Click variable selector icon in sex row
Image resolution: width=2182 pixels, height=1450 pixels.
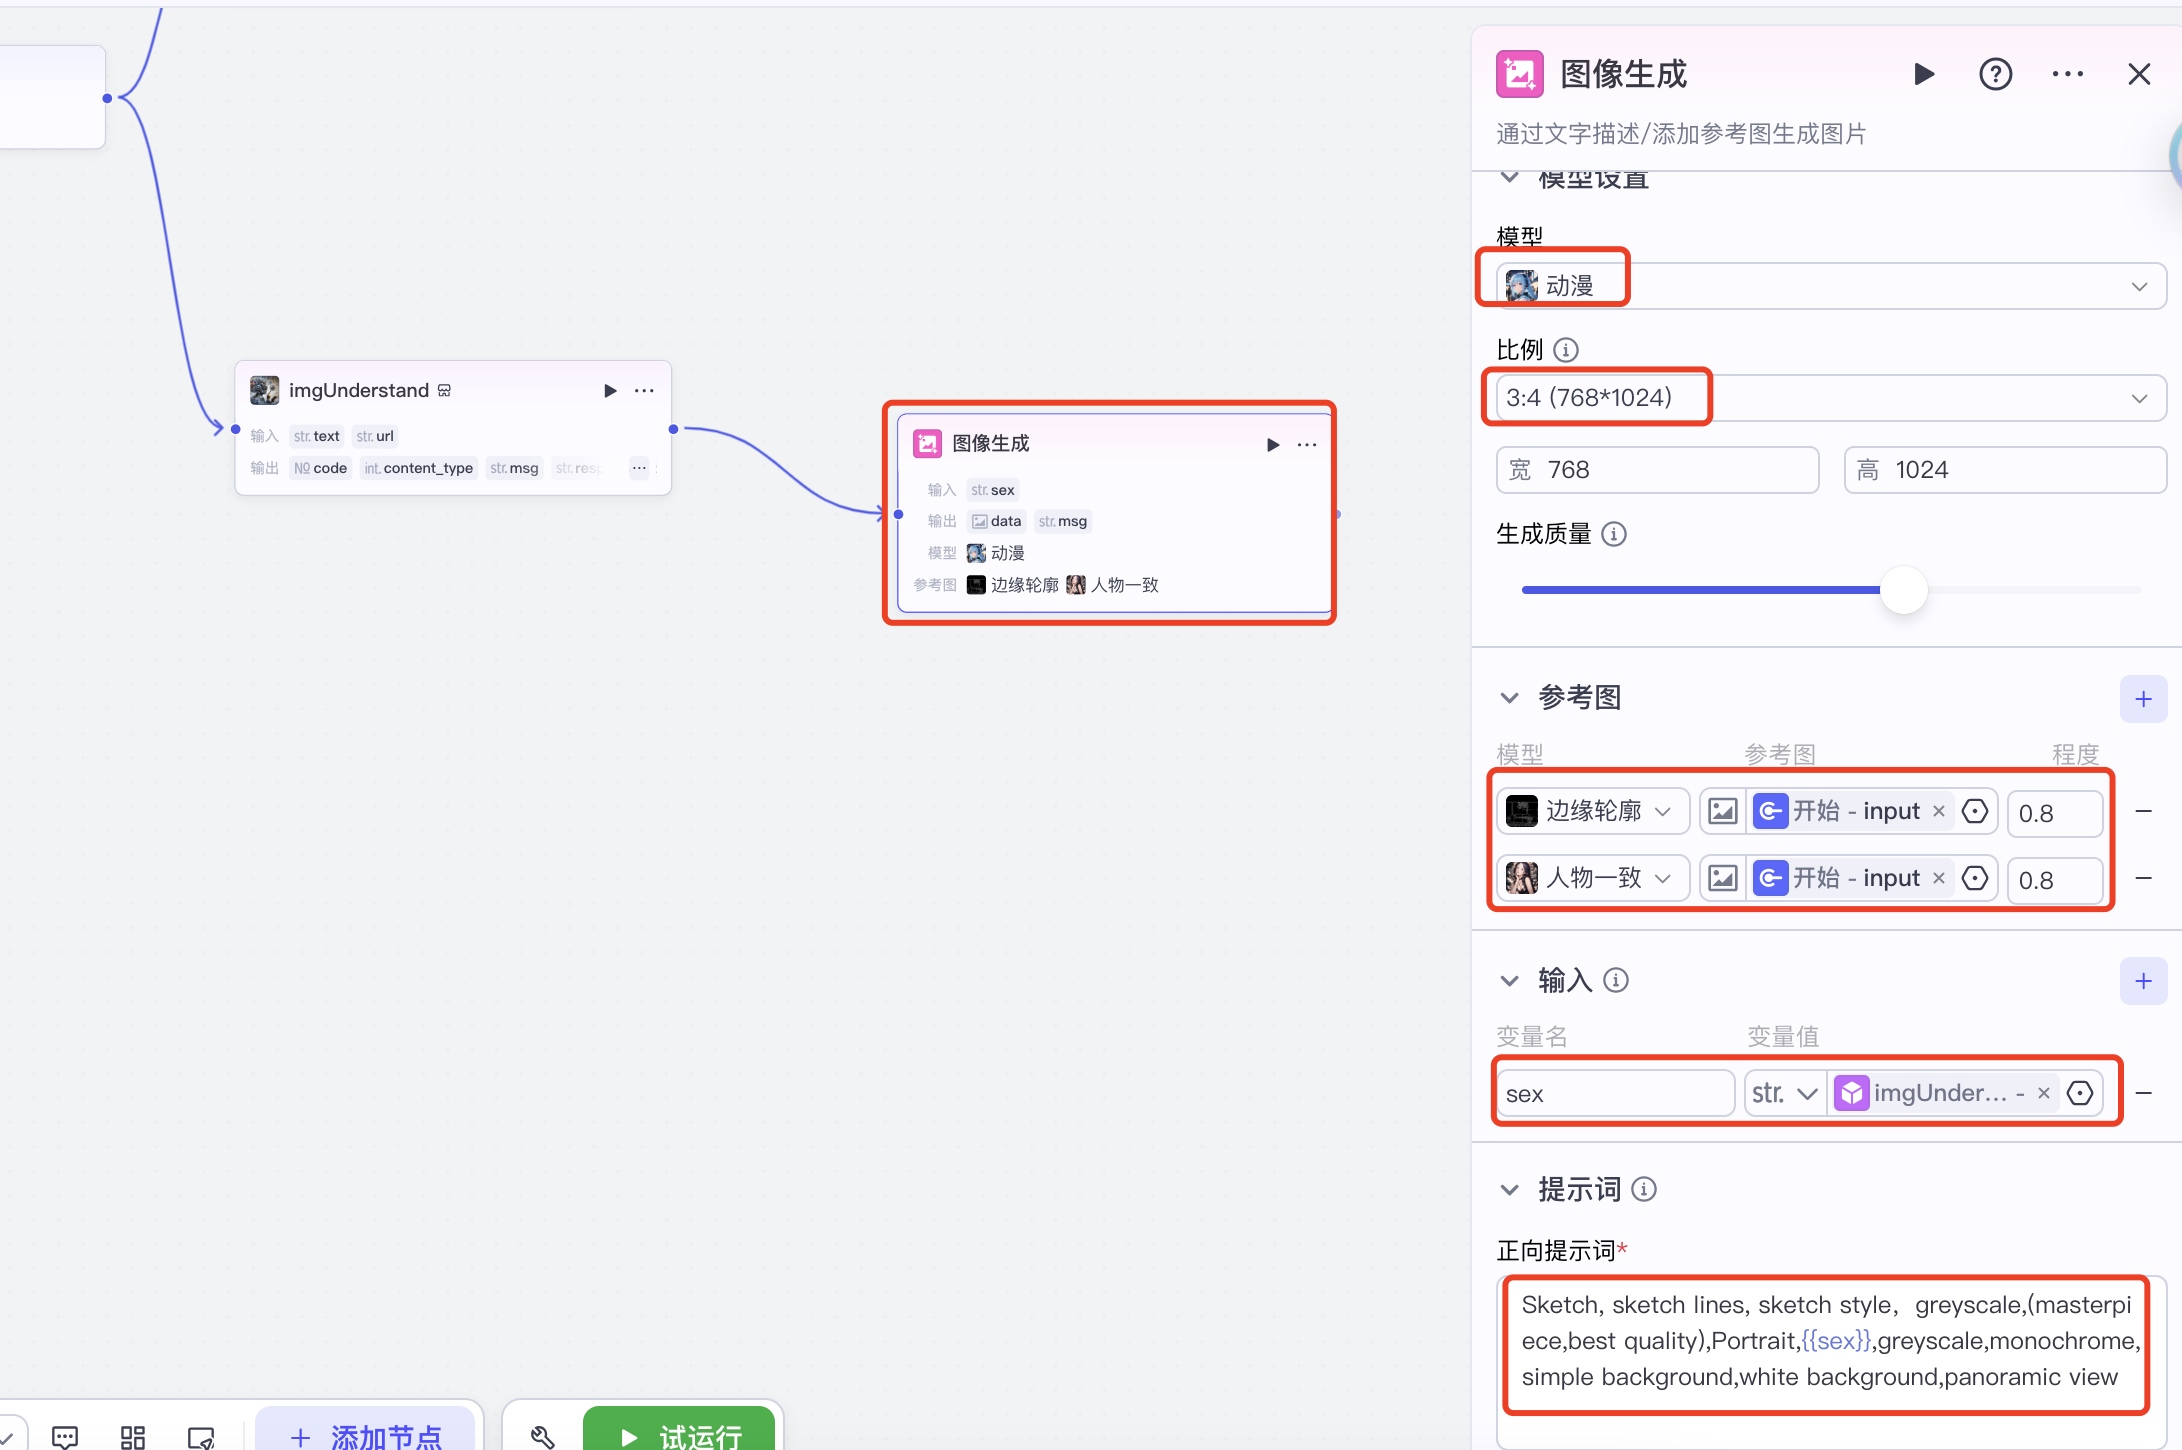[2080, 1093]
